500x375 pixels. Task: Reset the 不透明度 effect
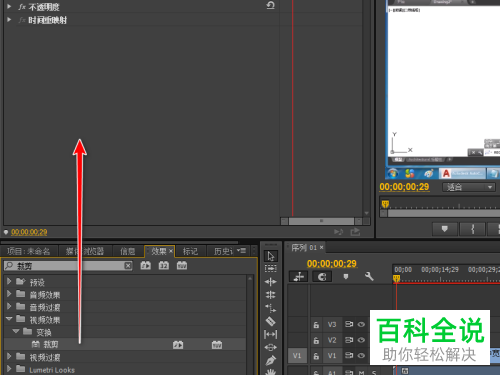(271, 5)
